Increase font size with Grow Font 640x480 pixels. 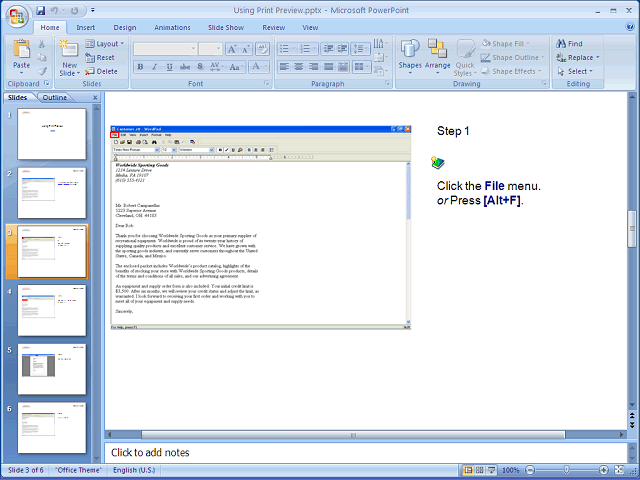tap(232, 49)
